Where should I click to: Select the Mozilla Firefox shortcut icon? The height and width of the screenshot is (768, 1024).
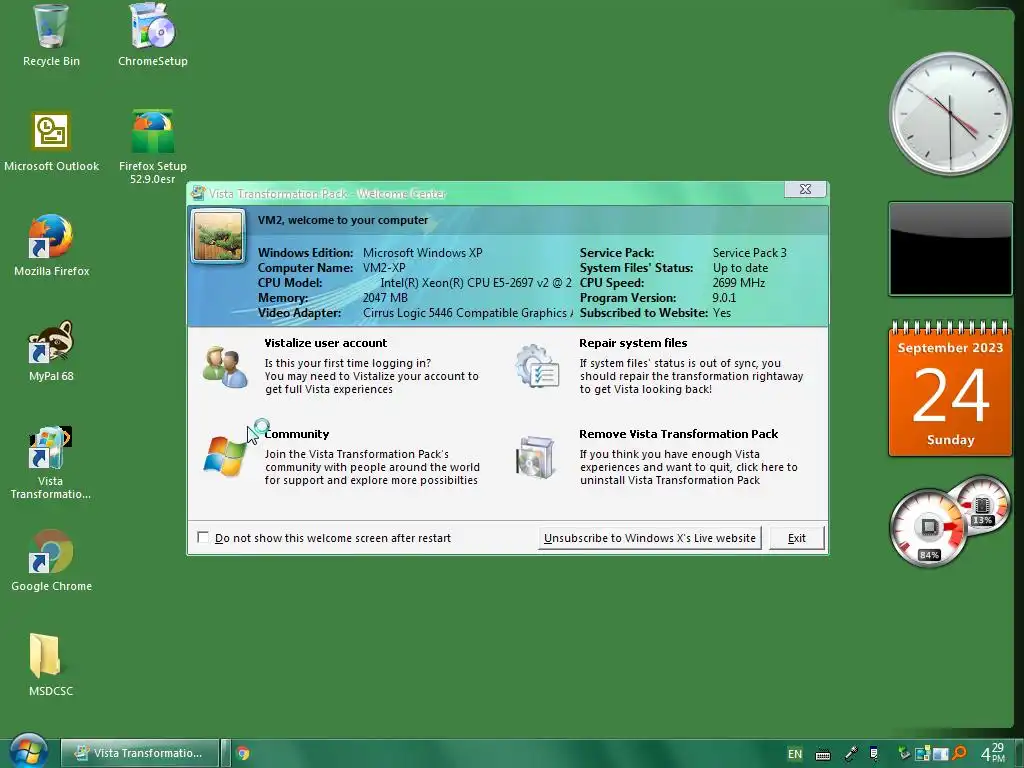51,236
